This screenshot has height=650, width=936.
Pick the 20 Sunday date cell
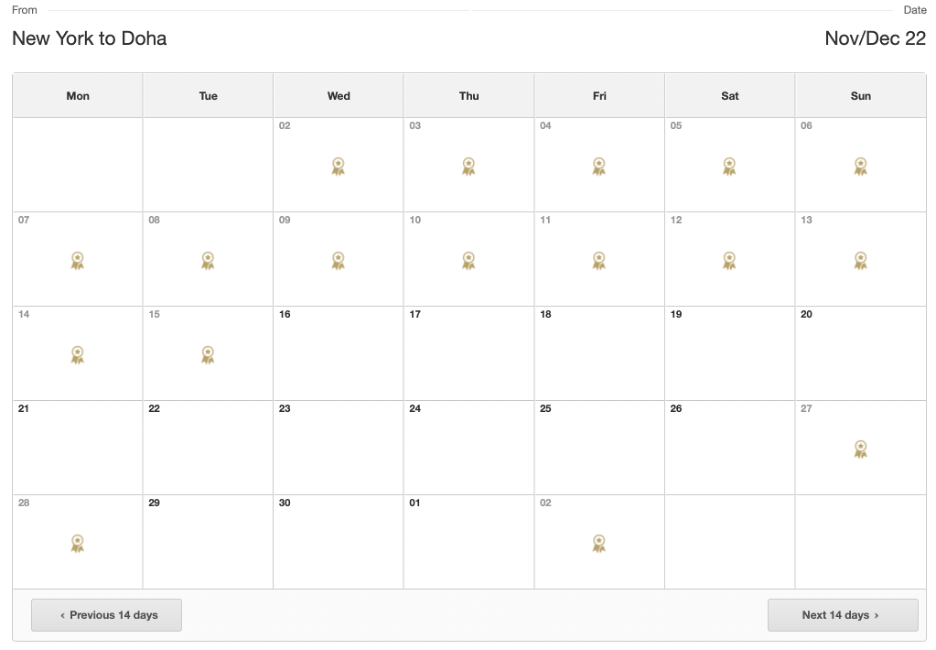click(x=860, y=353)
